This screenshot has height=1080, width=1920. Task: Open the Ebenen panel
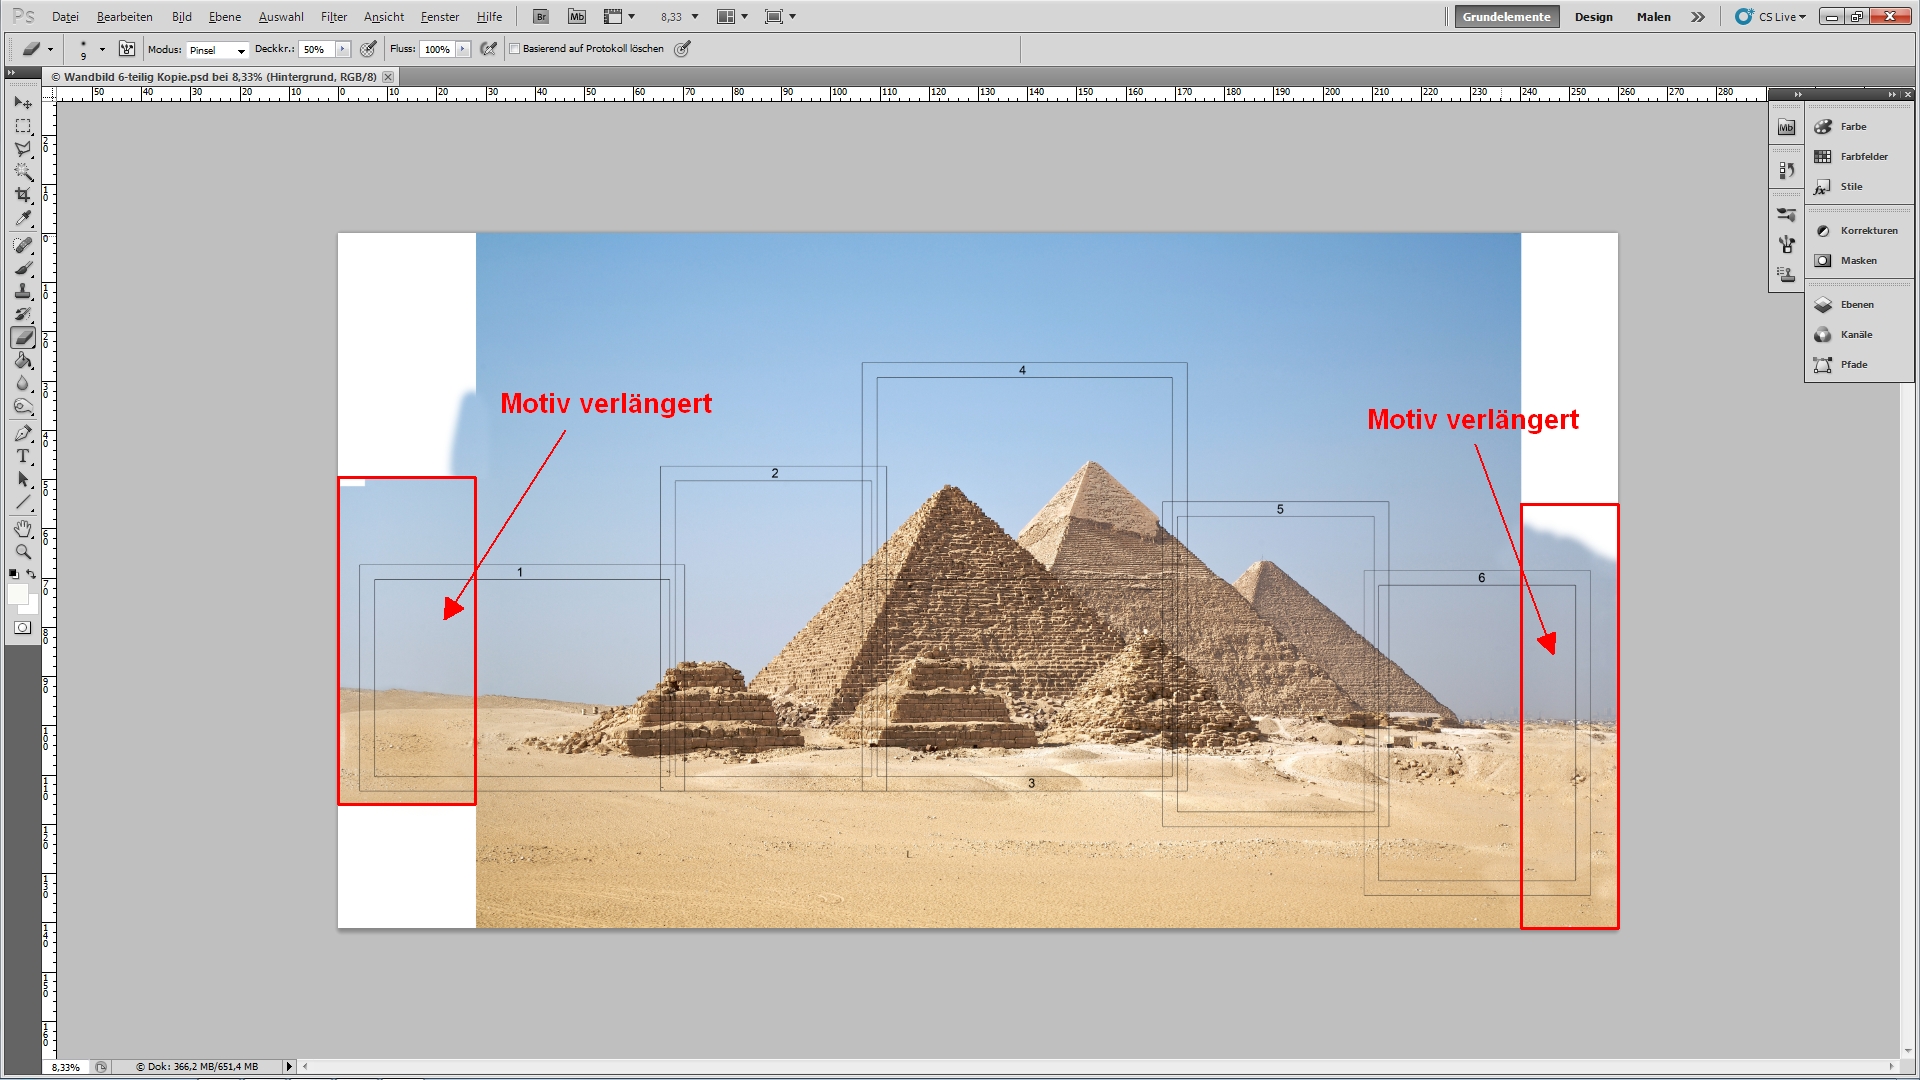click(x=1856, y=305)
